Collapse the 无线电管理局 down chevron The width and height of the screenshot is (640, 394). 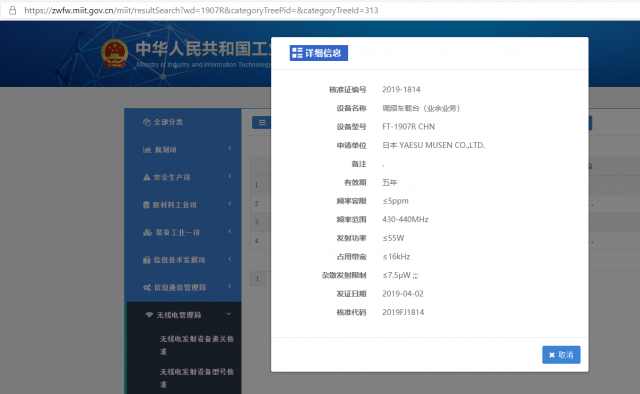tap(229, 314)
